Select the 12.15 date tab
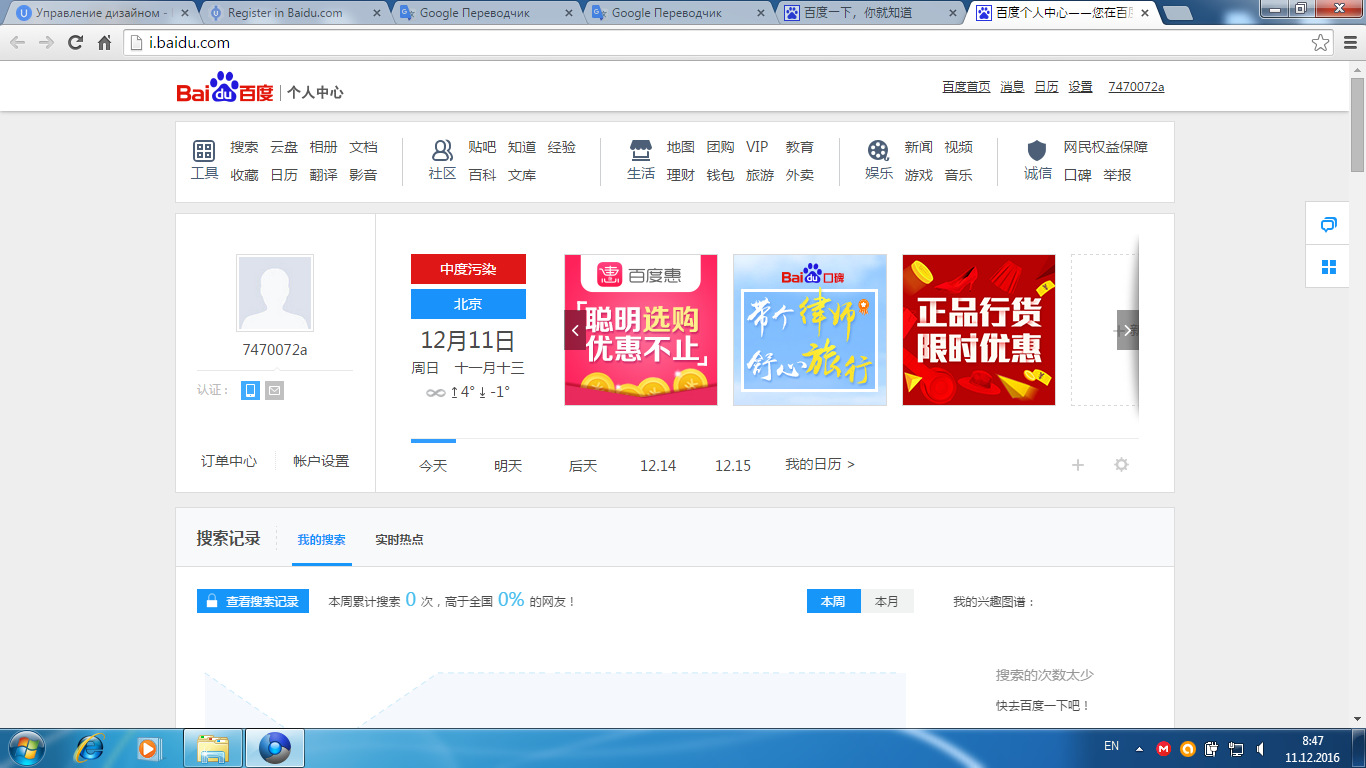Image resolution: width=1366 pixels, height=768 pixels. (x=733, y=466)
